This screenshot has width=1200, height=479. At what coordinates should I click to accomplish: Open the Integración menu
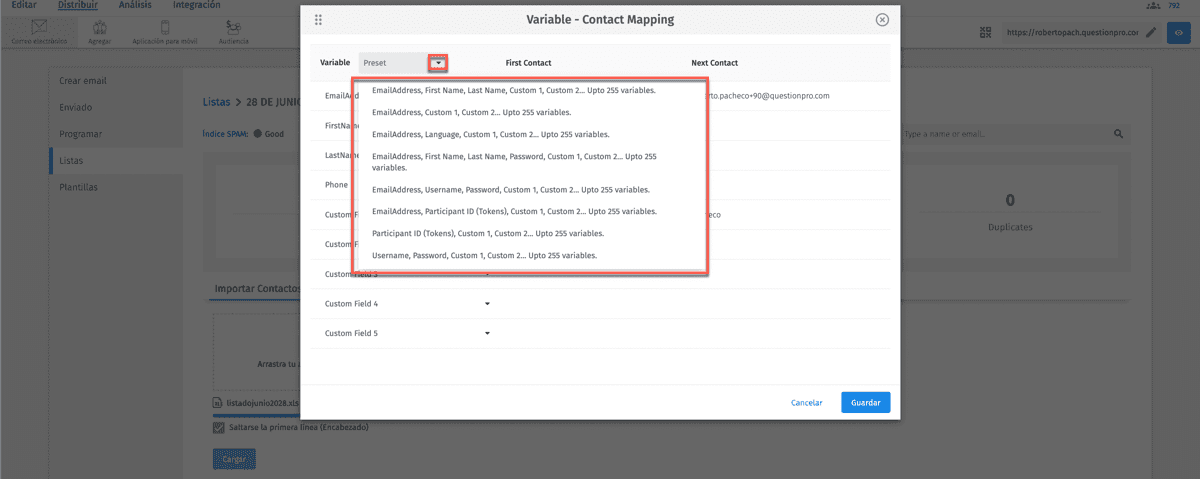pos(197,6)
